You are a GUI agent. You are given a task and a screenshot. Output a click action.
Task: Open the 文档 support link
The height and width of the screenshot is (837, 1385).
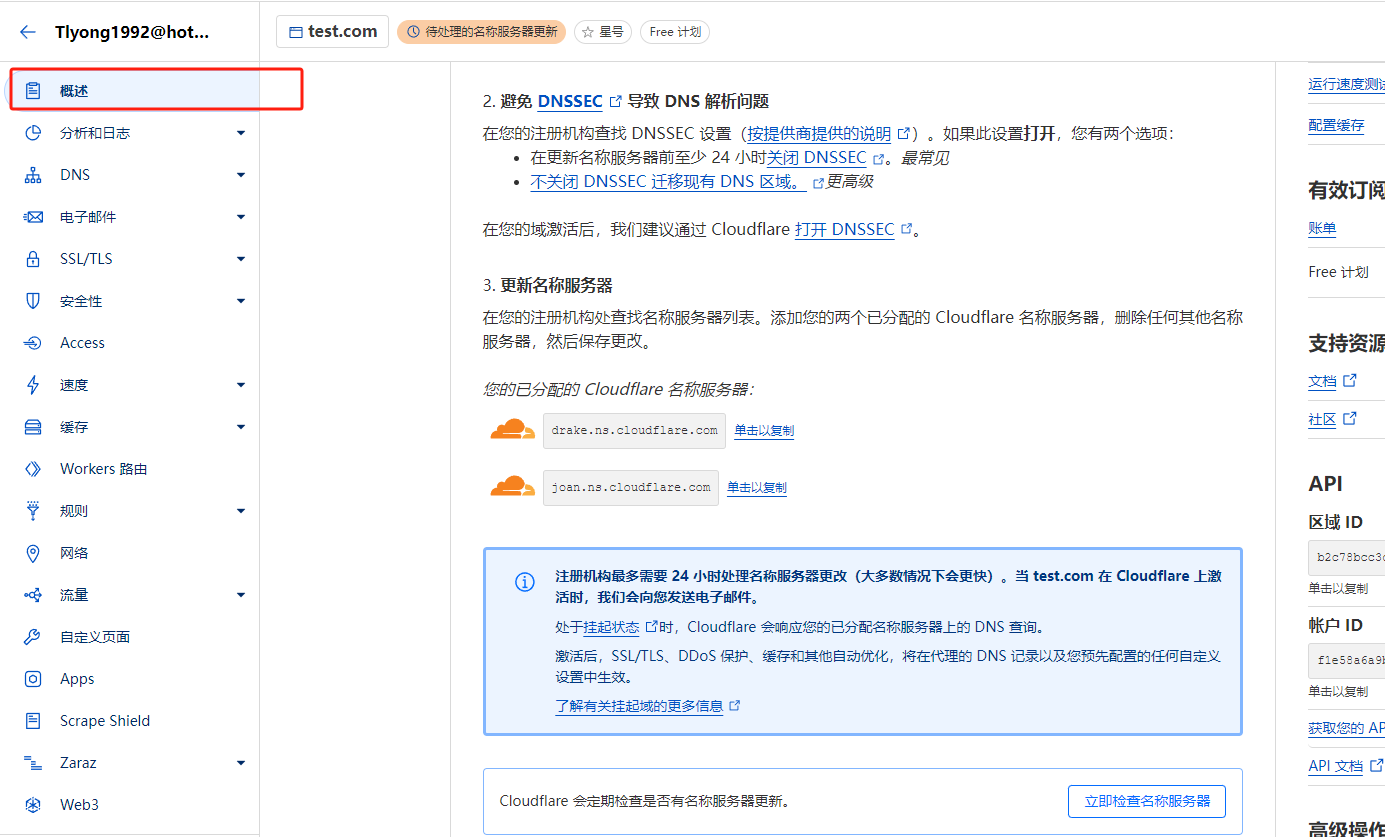(1322, 381)
